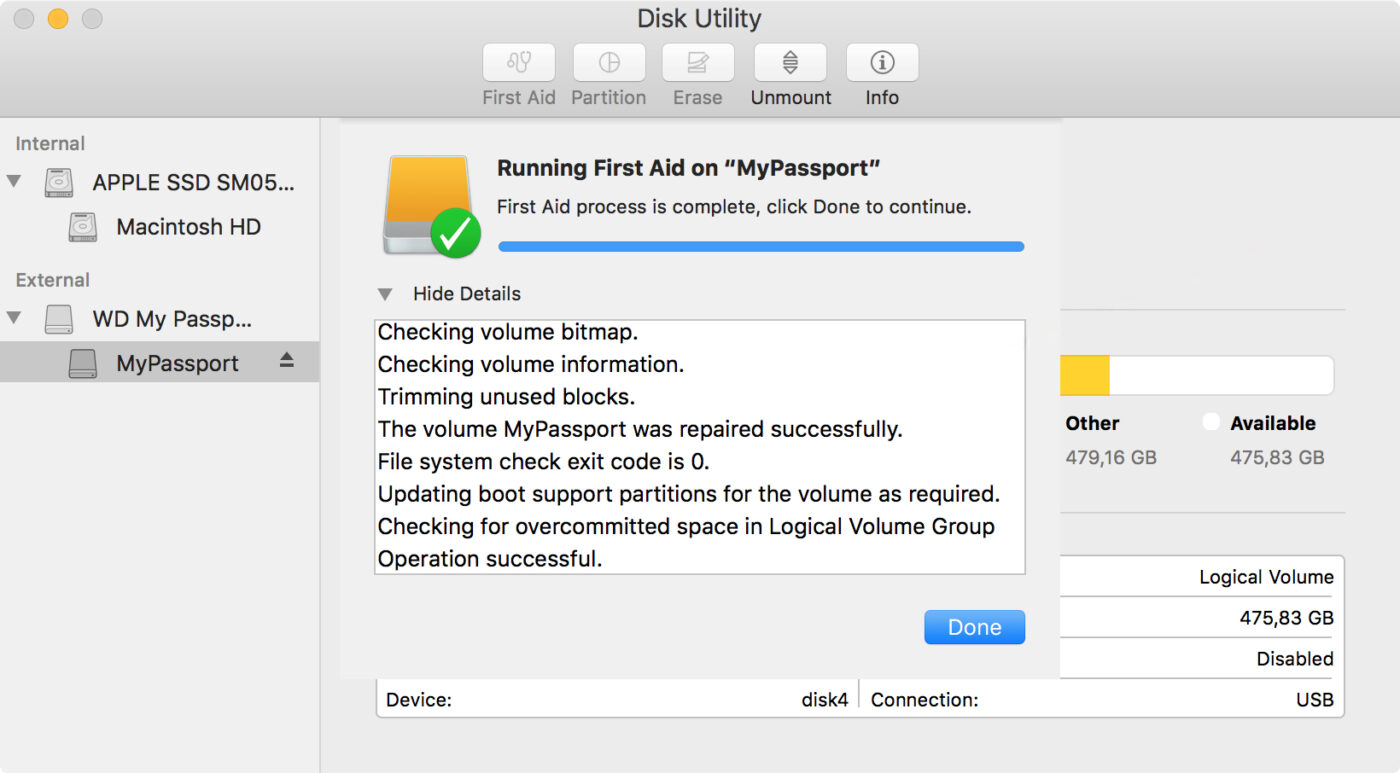Viewport: 1400px width, 773px height.
Task: Click the Available legend indicator
Action: click(x=1211, y=422)
